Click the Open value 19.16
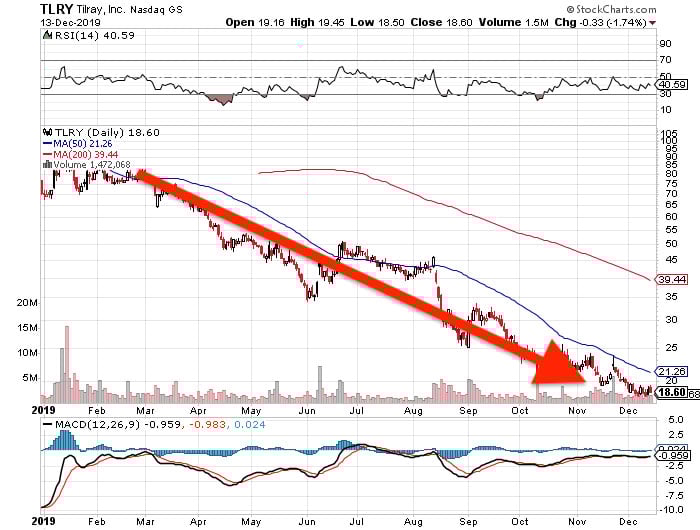 pos(271,22)
